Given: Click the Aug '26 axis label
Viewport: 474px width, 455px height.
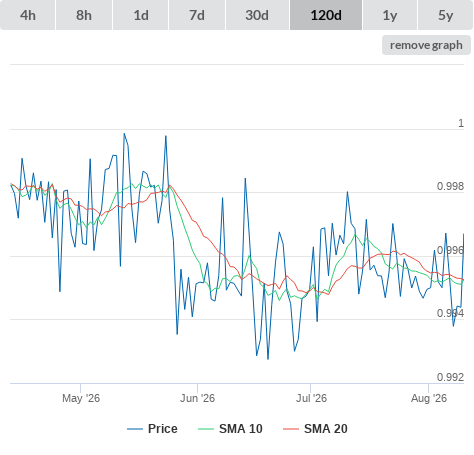Looking at the screenshot, I should coord(429,398).
